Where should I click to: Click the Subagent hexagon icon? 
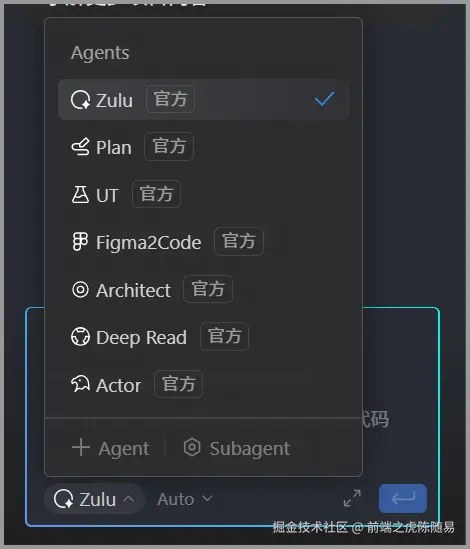coord(192,447)
